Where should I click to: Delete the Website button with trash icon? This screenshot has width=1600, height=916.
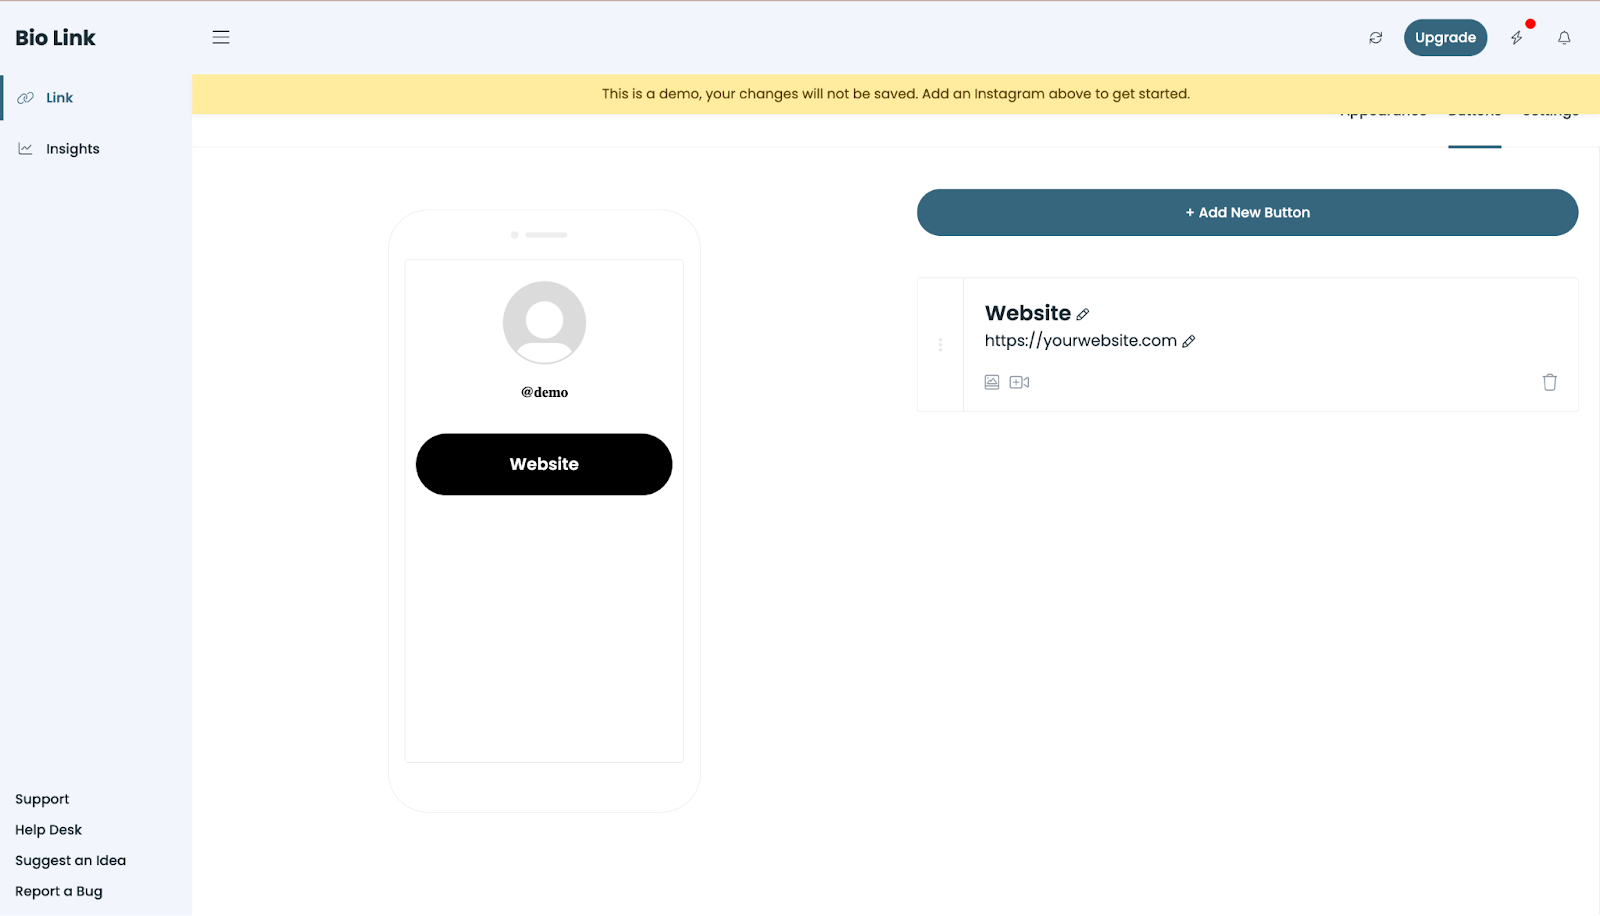(x=1550, y=382)
